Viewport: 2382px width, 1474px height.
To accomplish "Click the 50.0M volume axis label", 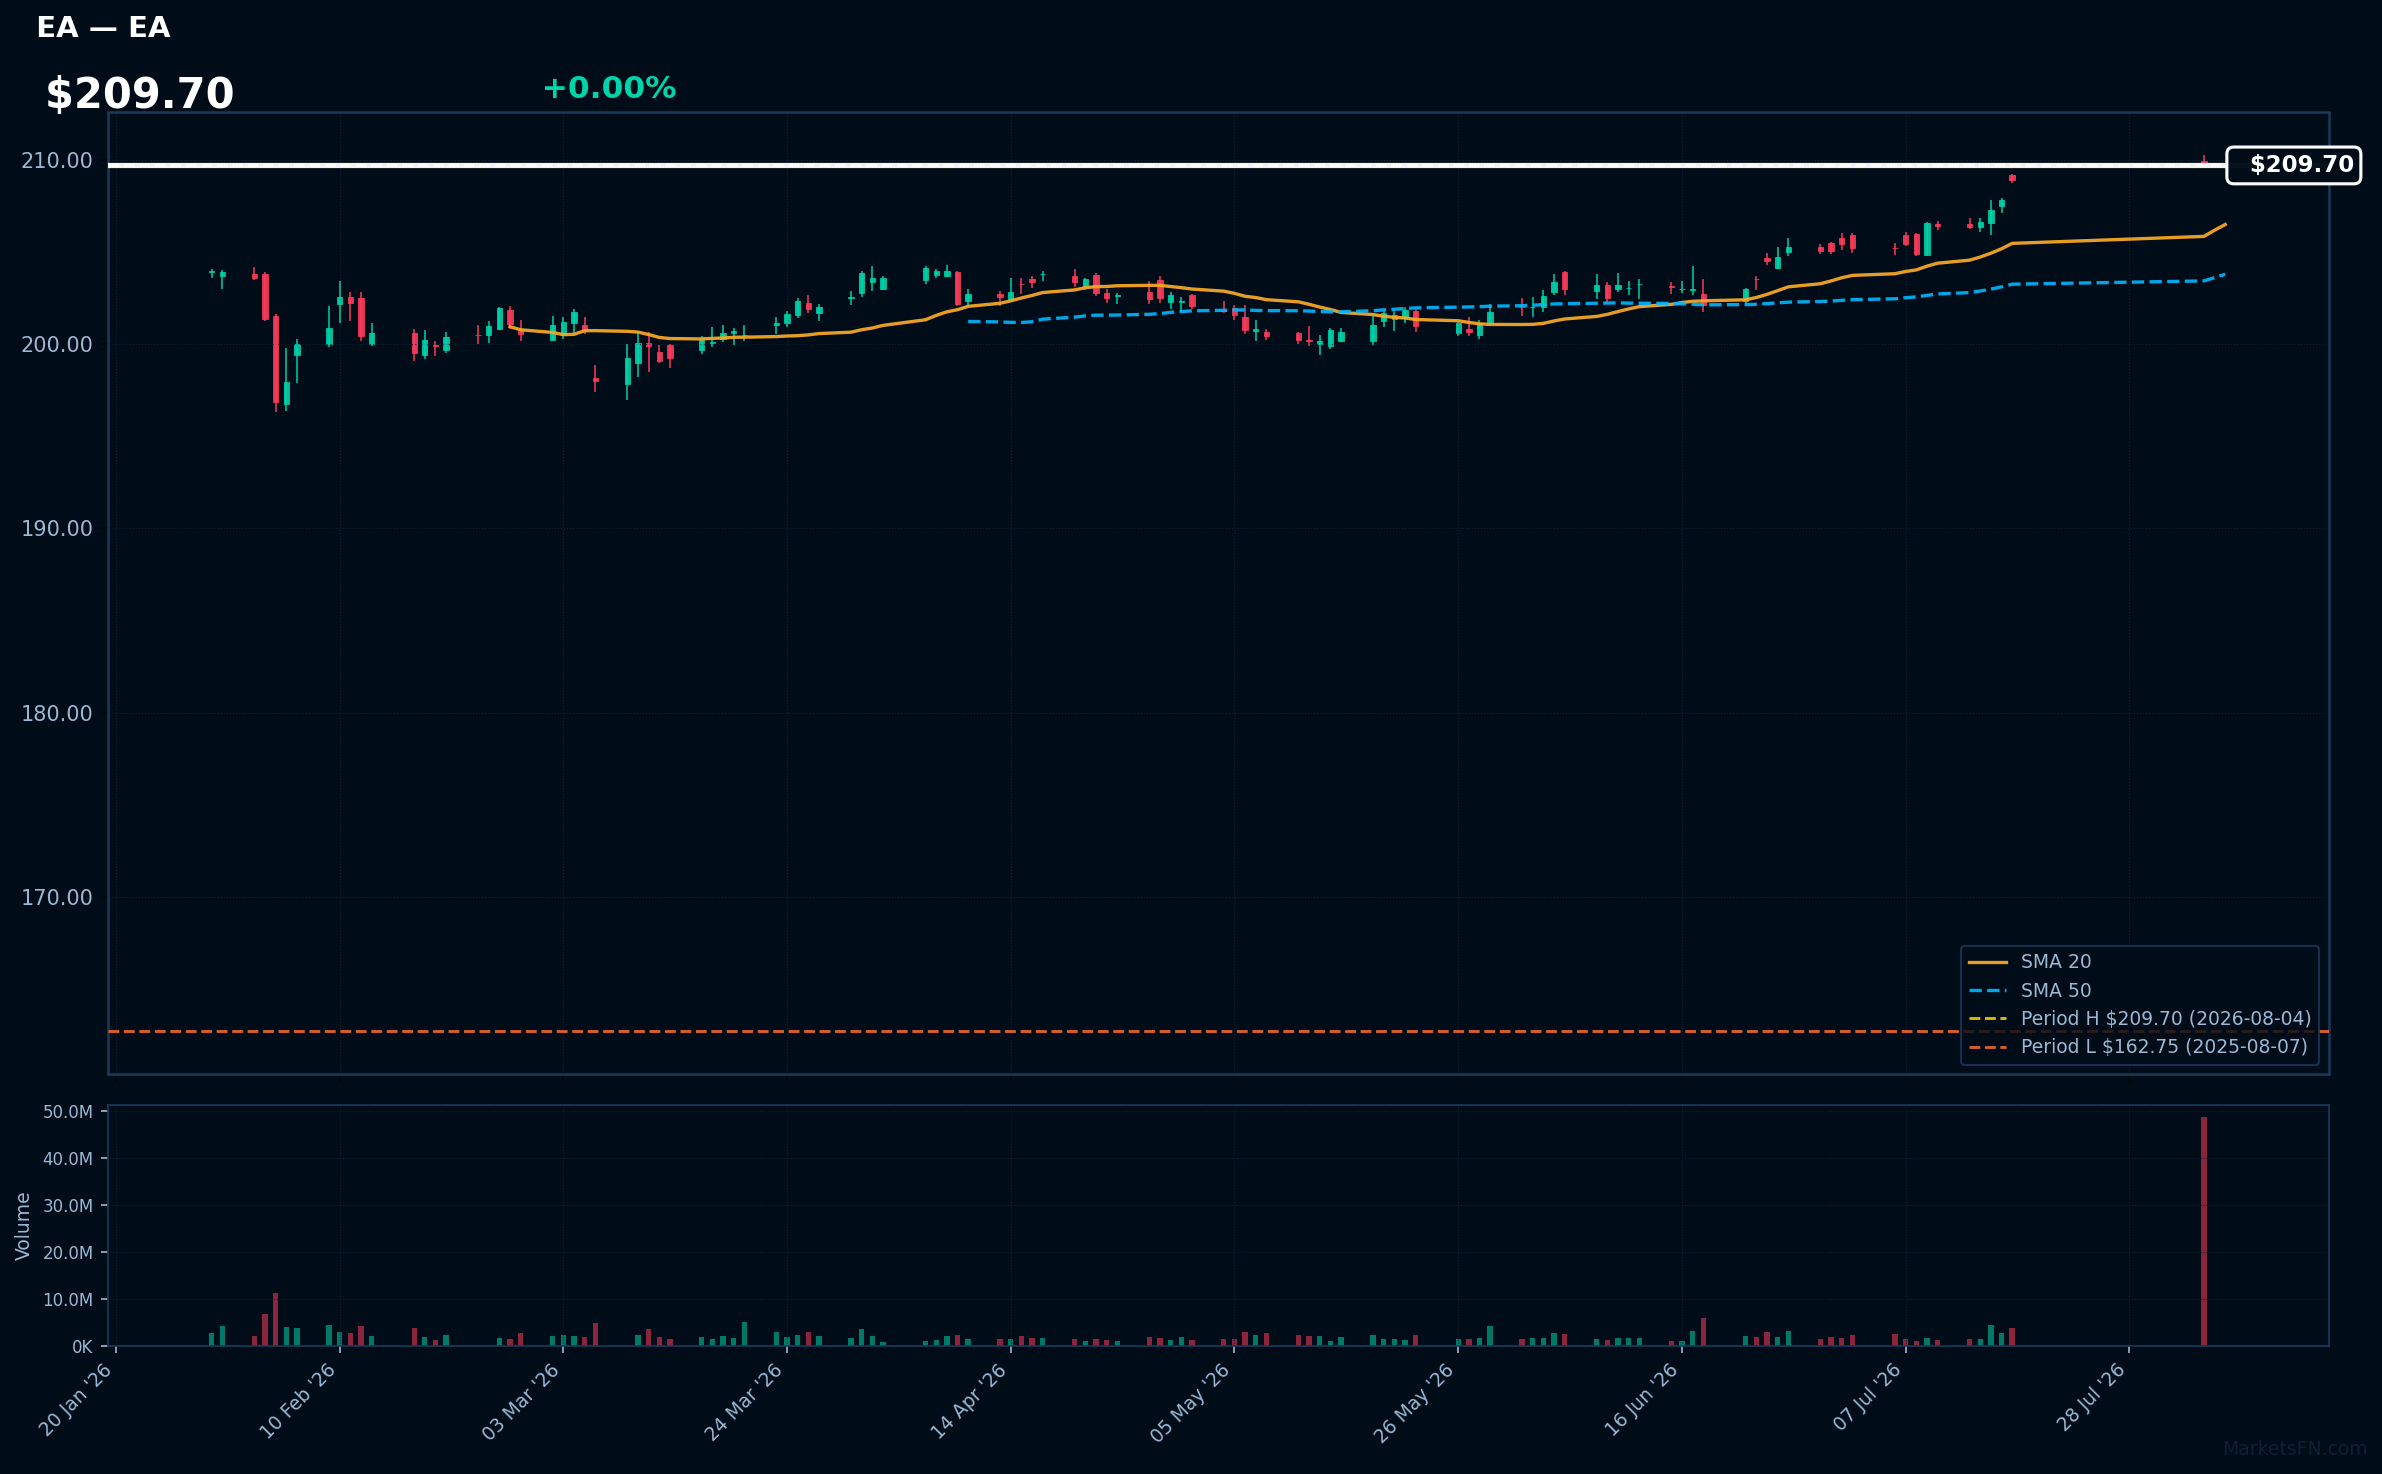I will click(x=68, y=1112).
